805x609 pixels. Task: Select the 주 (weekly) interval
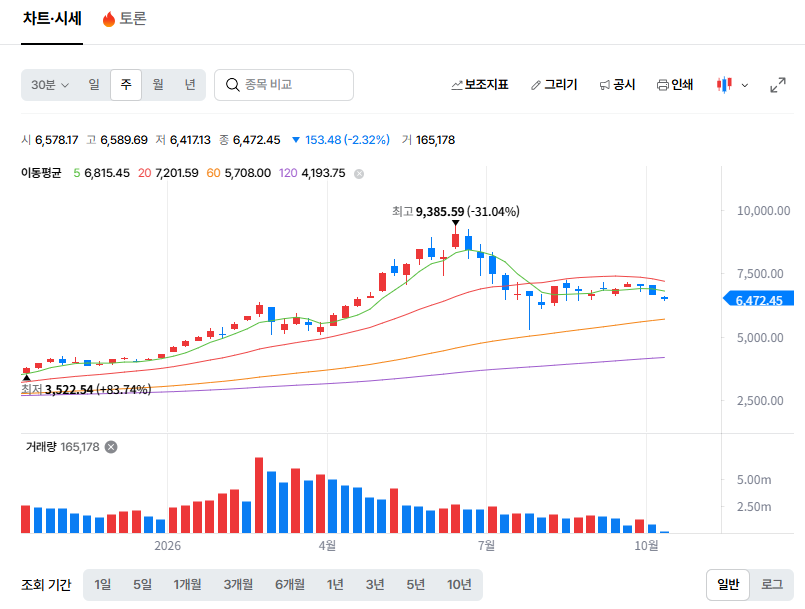(126, 85)
